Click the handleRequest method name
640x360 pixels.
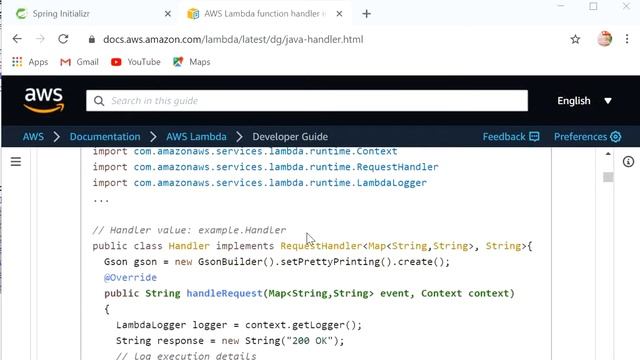click(224, 293)
